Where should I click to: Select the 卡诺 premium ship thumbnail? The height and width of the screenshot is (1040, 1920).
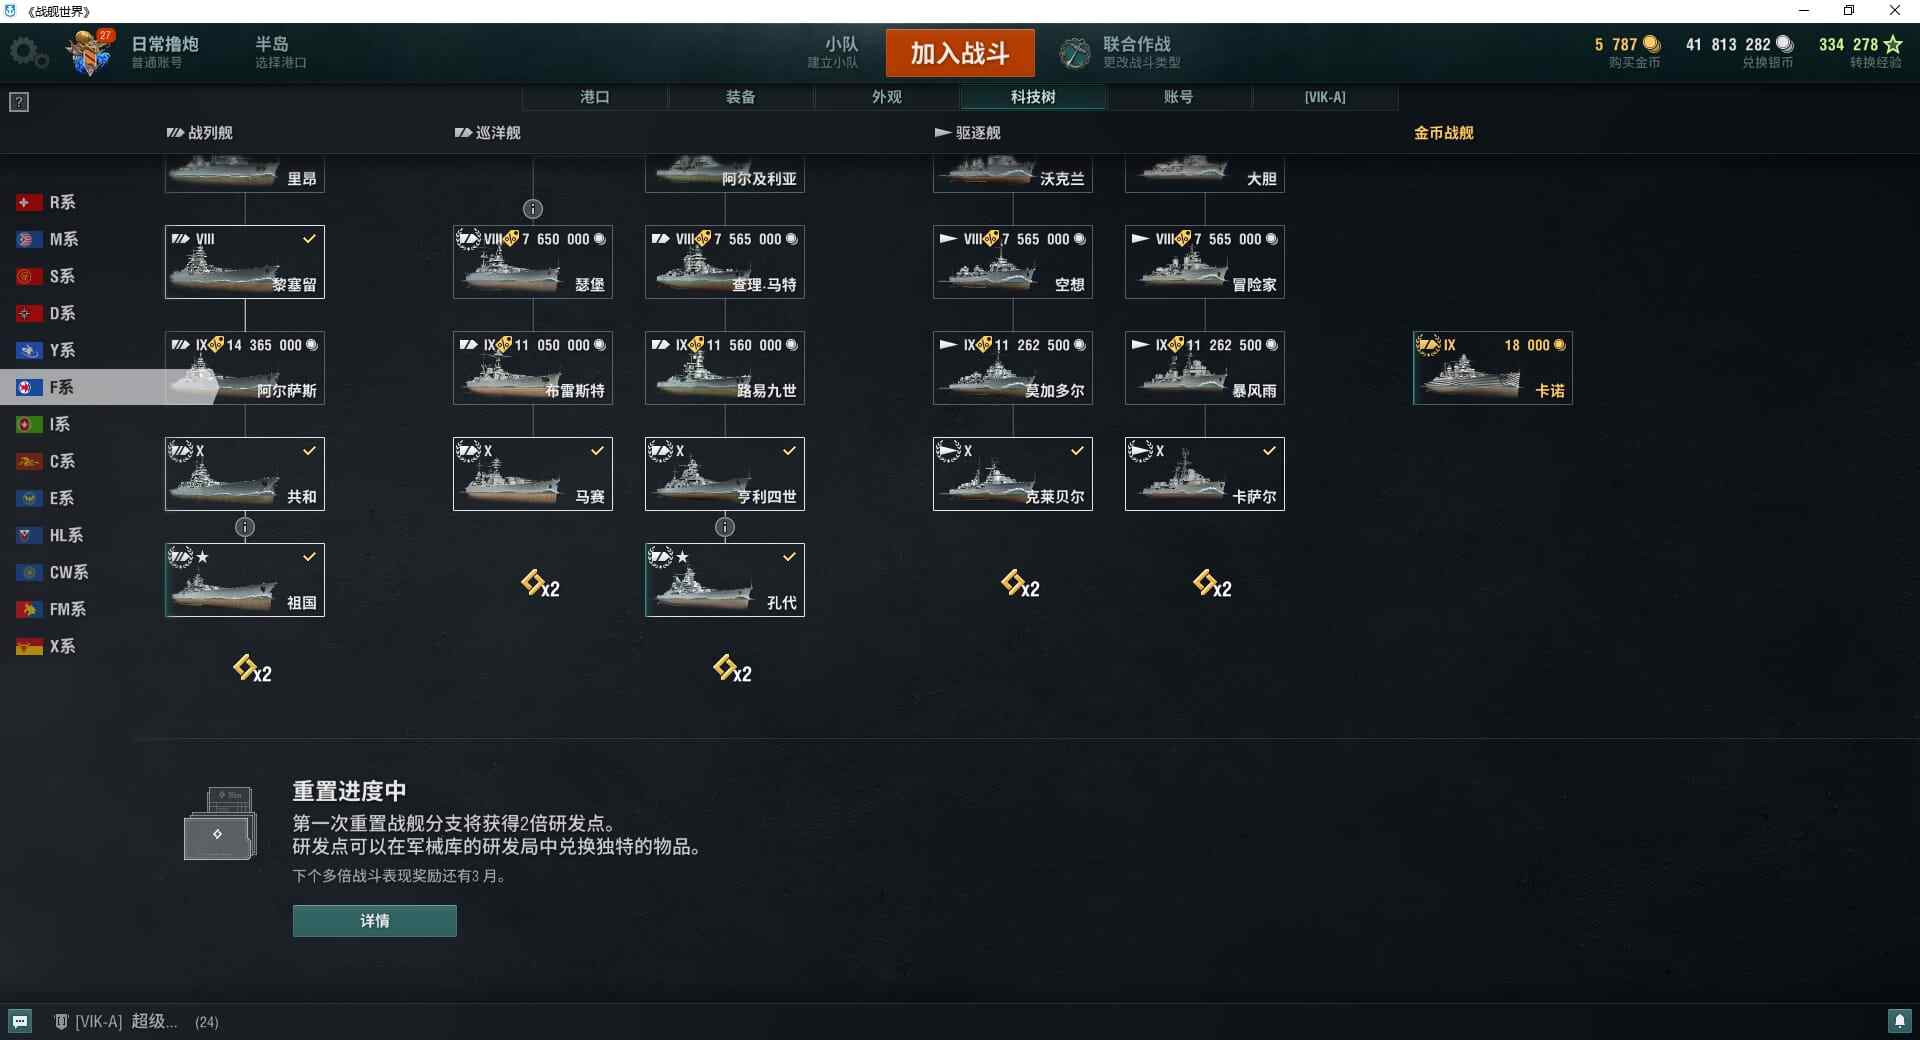[x=1492, y=368]
